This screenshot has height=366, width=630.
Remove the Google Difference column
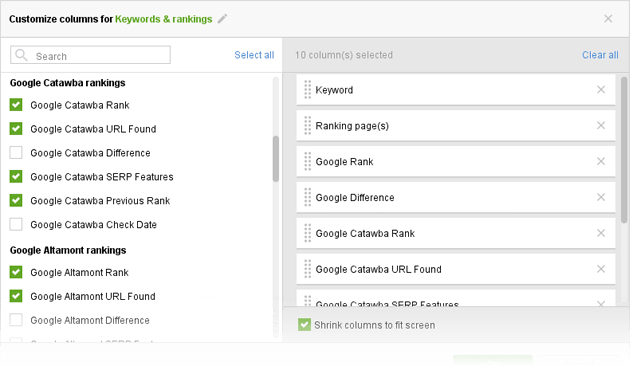tap(601, 197)
